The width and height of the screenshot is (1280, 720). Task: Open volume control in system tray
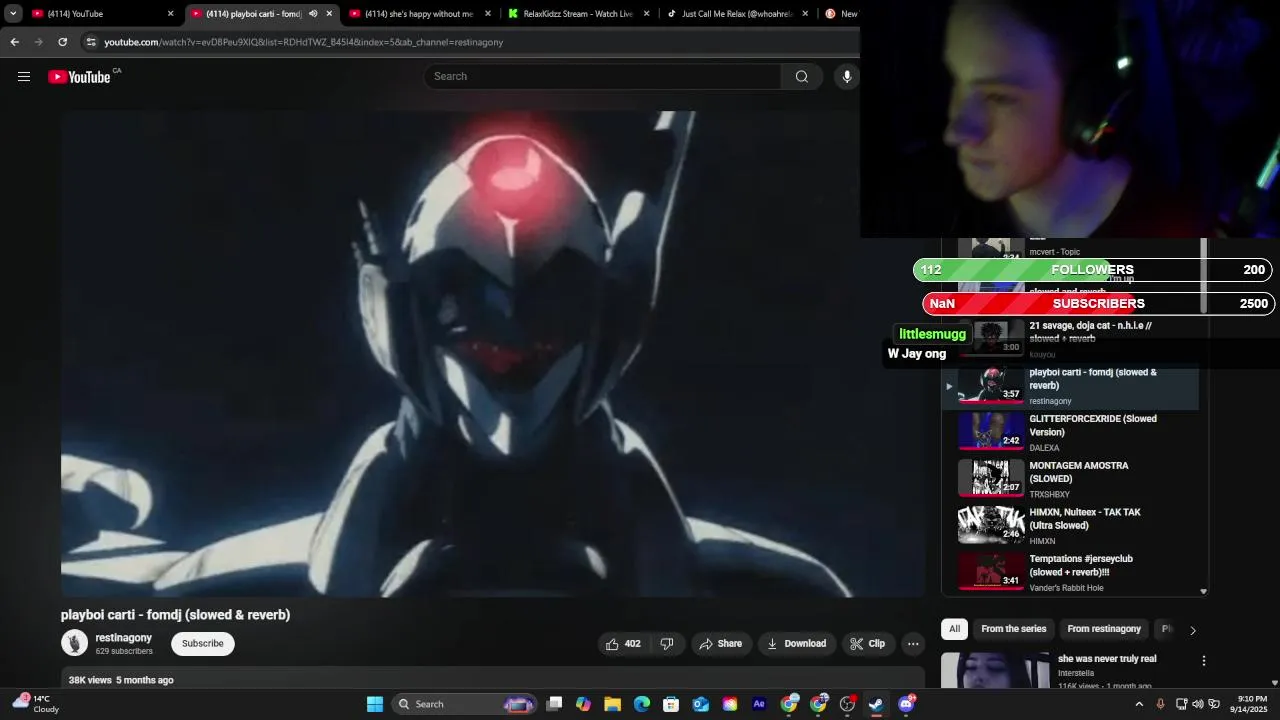pyautogui.click(x=1198, y=704)
